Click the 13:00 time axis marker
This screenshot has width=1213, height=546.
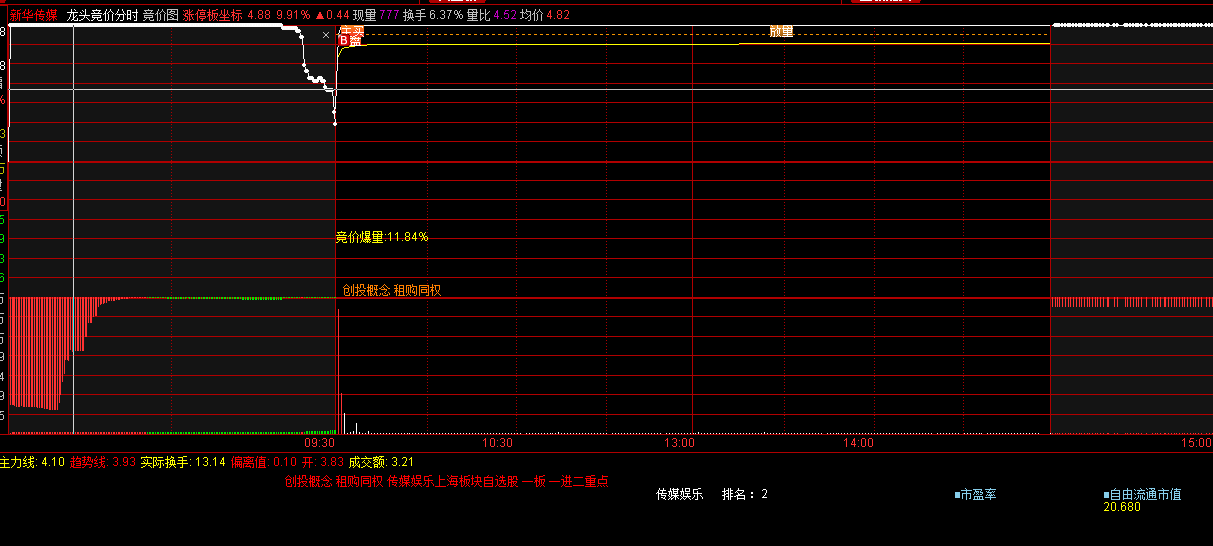(679, 442)
